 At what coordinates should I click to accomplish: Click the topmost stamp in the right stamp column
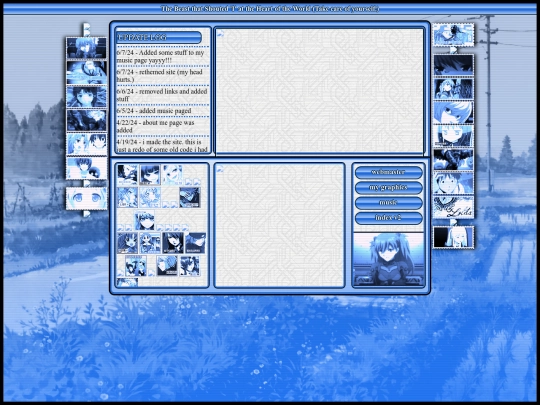(x=454, y=35)
